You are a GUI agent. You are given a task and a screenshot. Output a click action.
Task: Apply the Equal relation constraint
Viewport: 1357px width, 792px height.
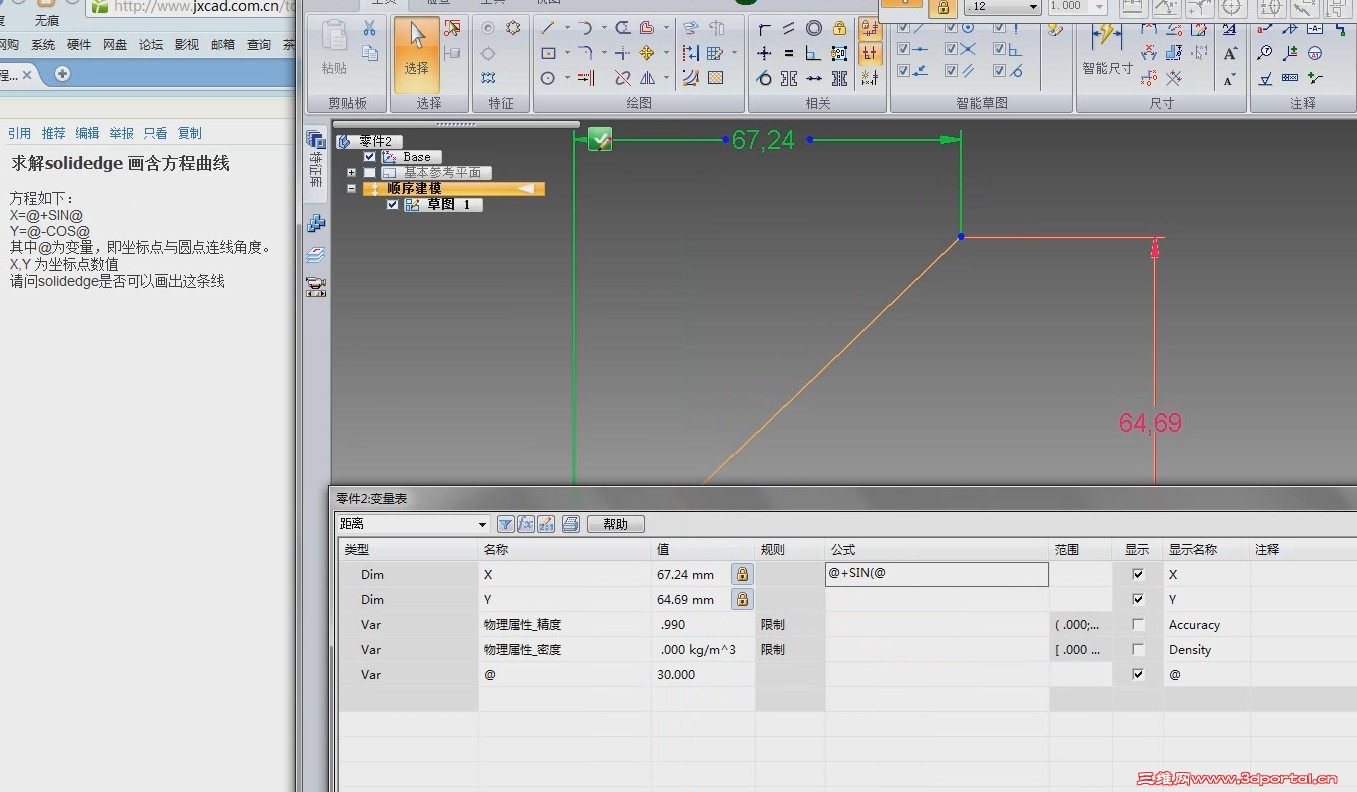click(789, 53)
